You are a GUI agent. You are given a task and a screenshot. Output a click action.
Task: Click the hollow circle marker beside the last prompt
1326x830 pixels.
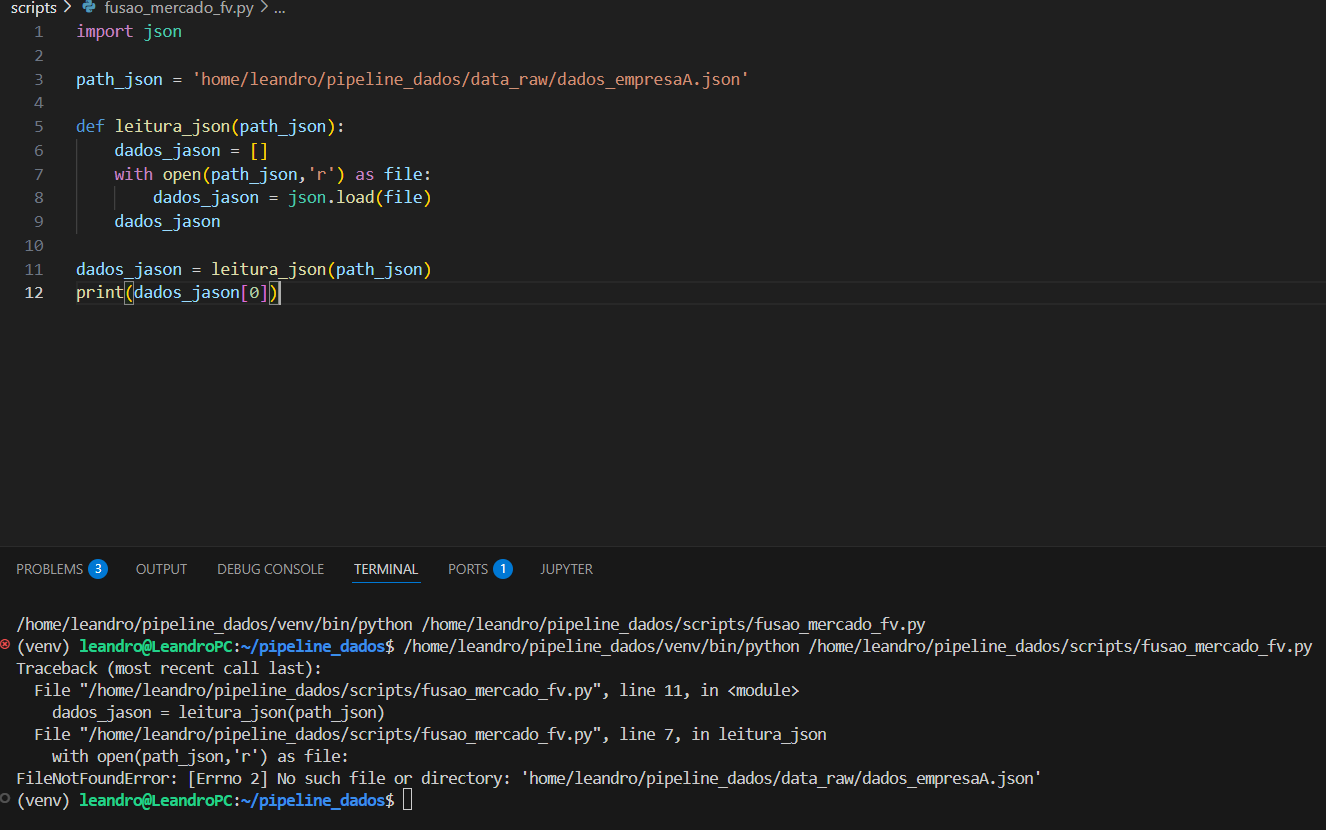click(6, 799)
